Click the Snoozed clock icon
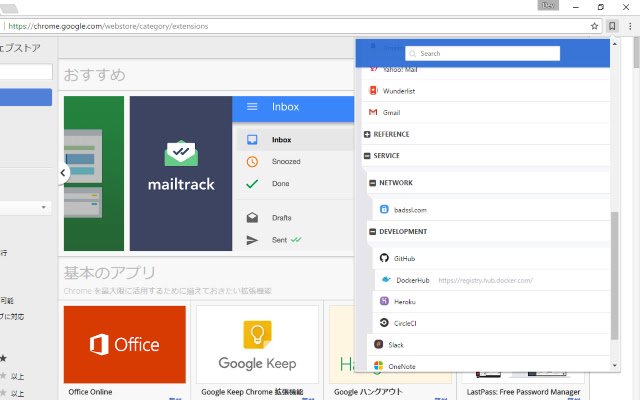 point(252,162)
